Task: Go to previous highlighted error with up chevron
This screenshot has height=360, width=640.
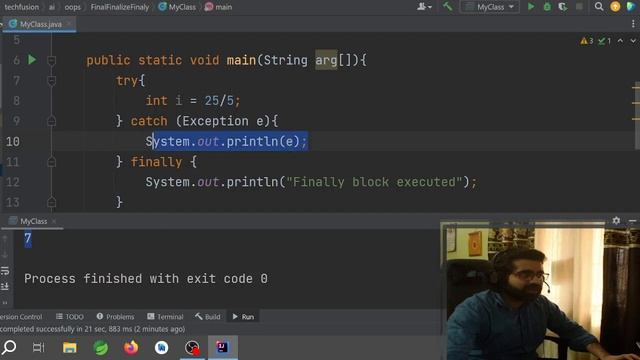Action: pyautogui.click(x=620, y=41)
